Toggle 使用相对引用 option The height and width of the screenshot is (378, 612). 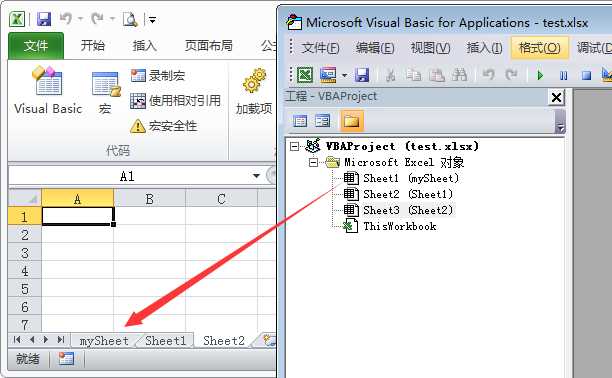175,101
